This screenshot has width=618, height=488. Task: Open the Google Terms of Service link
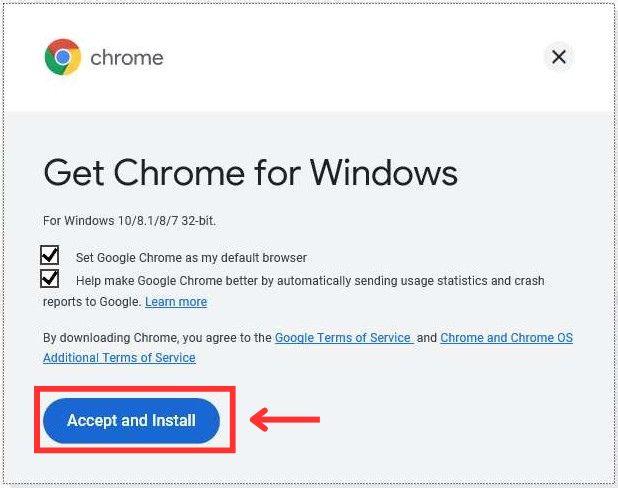343,338
